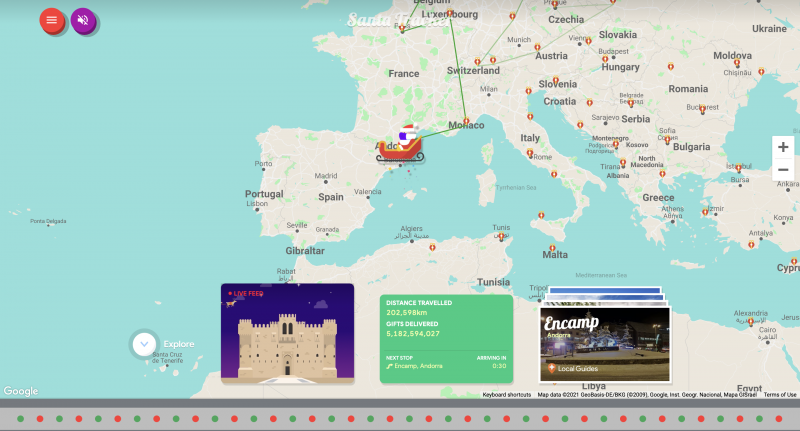Viewport: 800px width, 431px height.
Task: Select the gift pin above Malta
Action: 552,248
